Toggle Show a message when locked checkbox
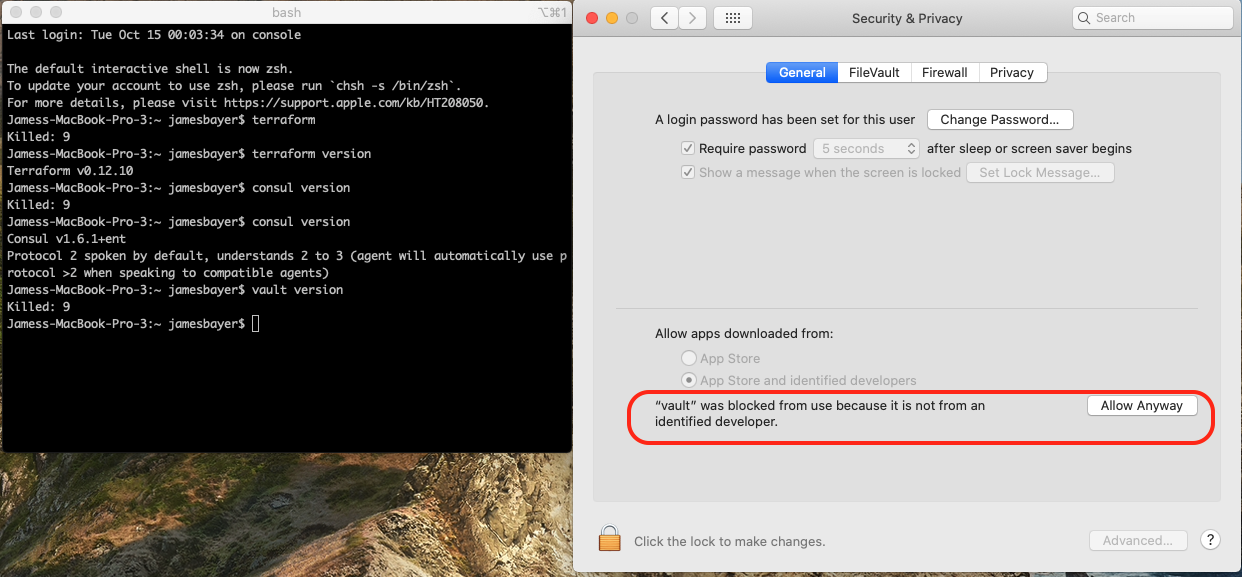 [687, 172]
